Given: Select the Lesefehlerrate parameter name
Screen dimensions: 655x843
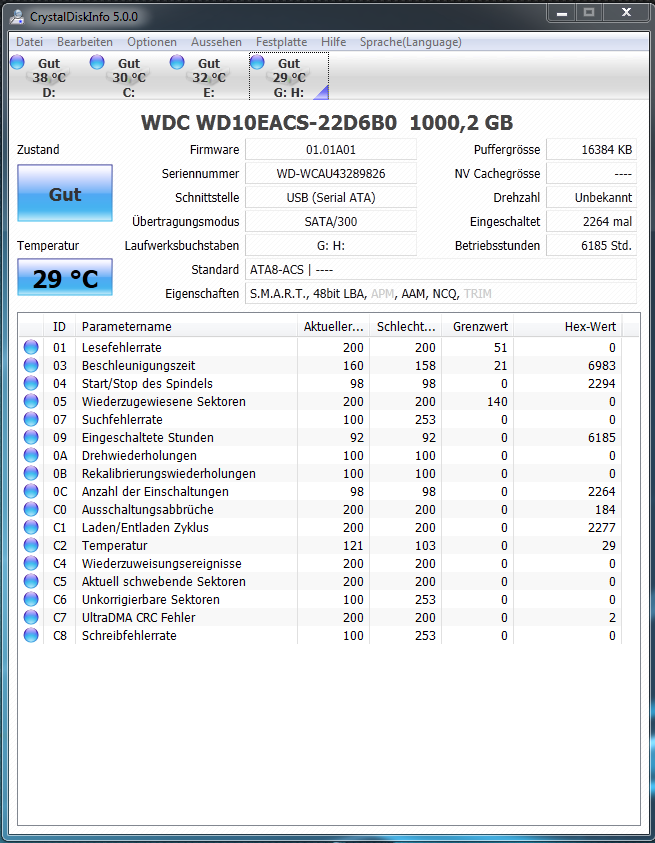Looking at the screenshot, I should click(122, 347).
